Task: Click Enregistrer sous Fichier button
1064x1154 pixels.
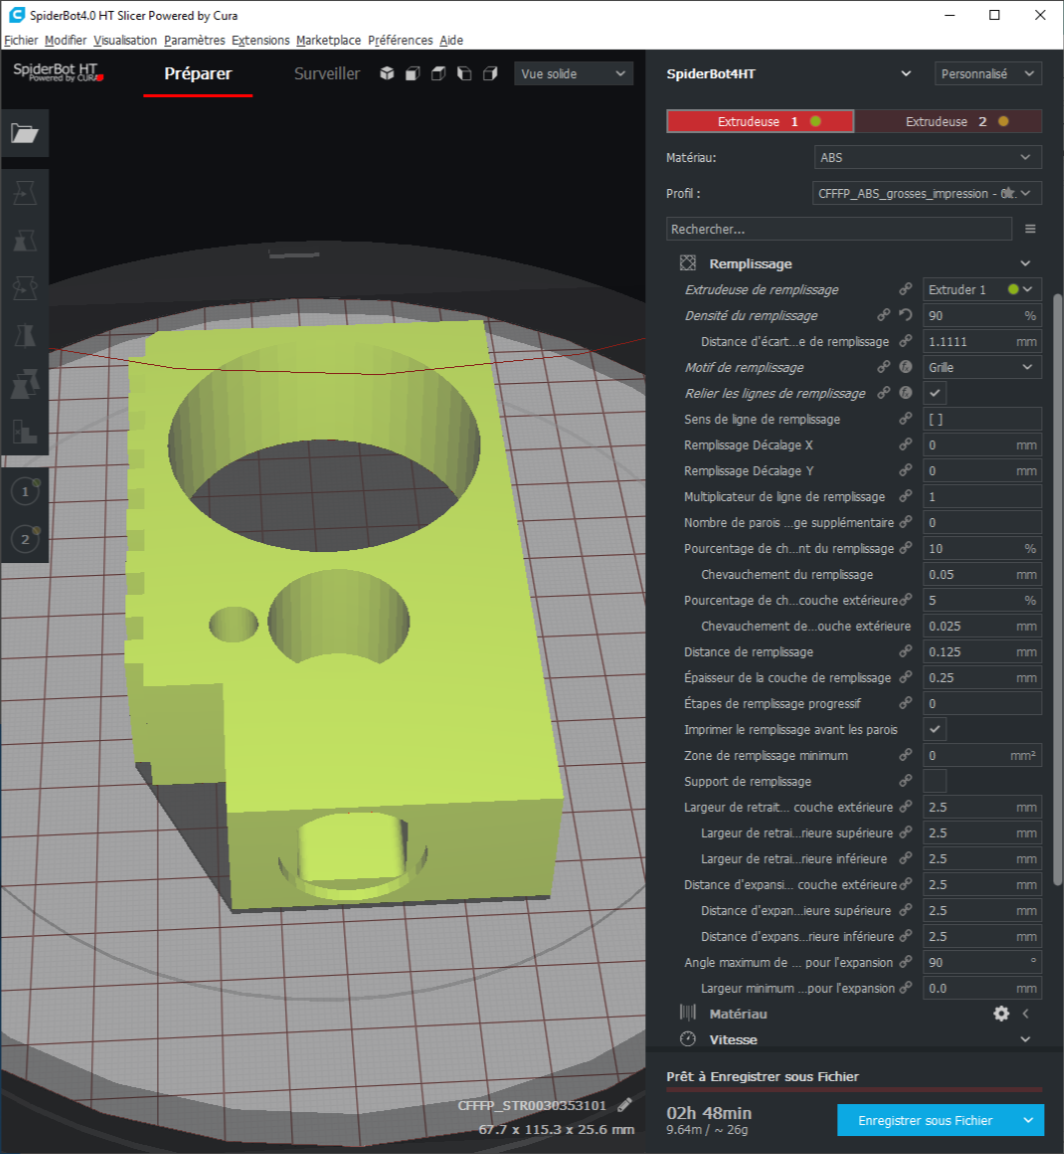Action: pyautogui.click(x=925, y=1121)
